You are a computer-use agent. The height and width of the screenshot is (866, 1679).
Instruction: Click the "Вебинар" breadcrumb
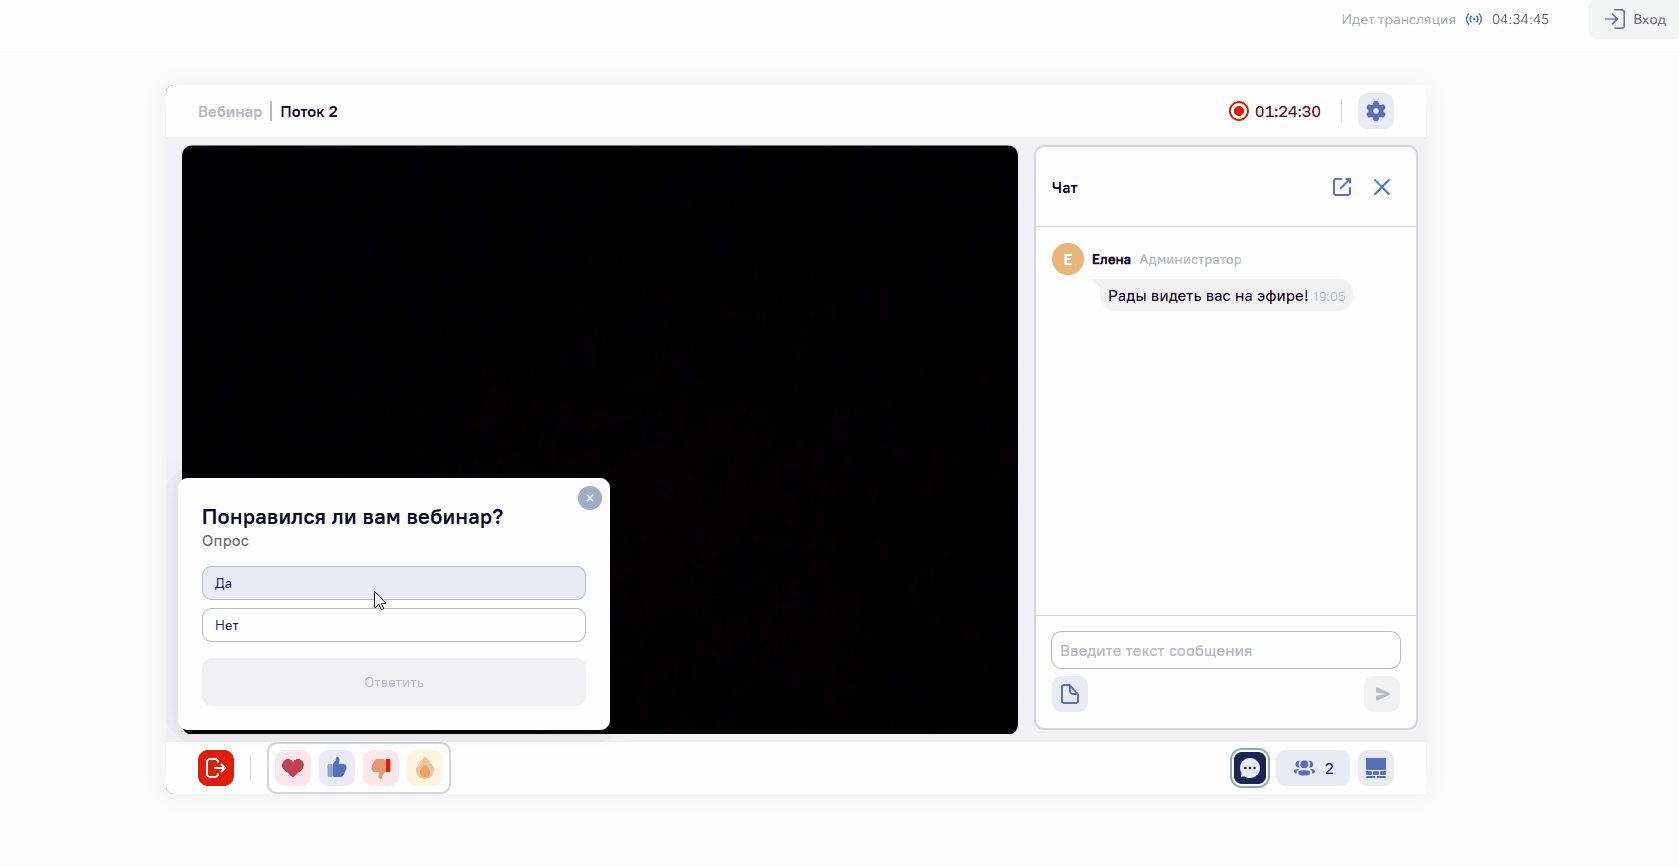coord(230,112)
